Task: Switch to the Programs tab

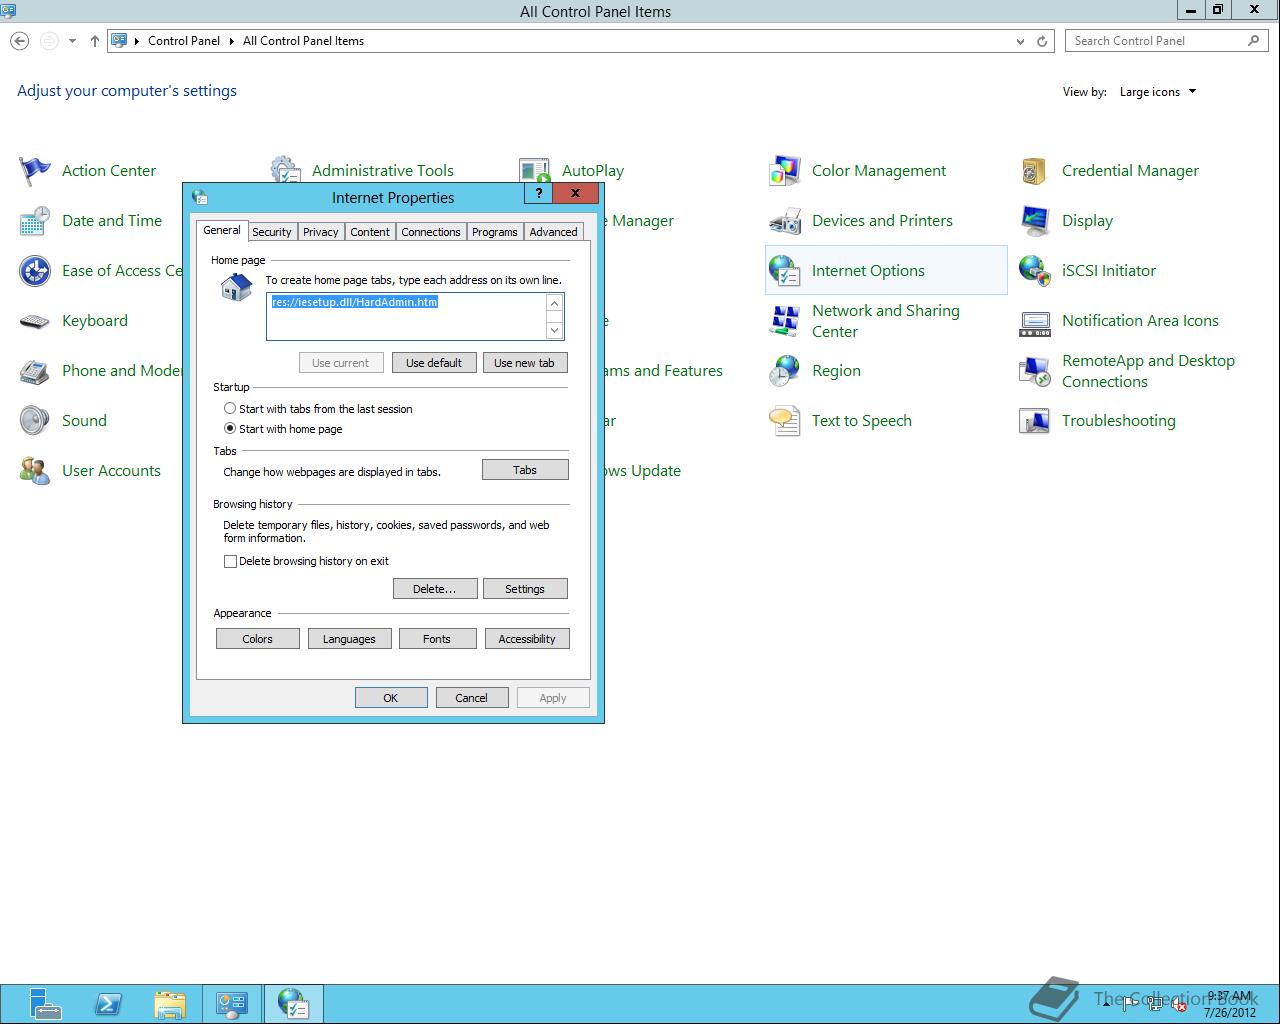Action: click(495, 232)
